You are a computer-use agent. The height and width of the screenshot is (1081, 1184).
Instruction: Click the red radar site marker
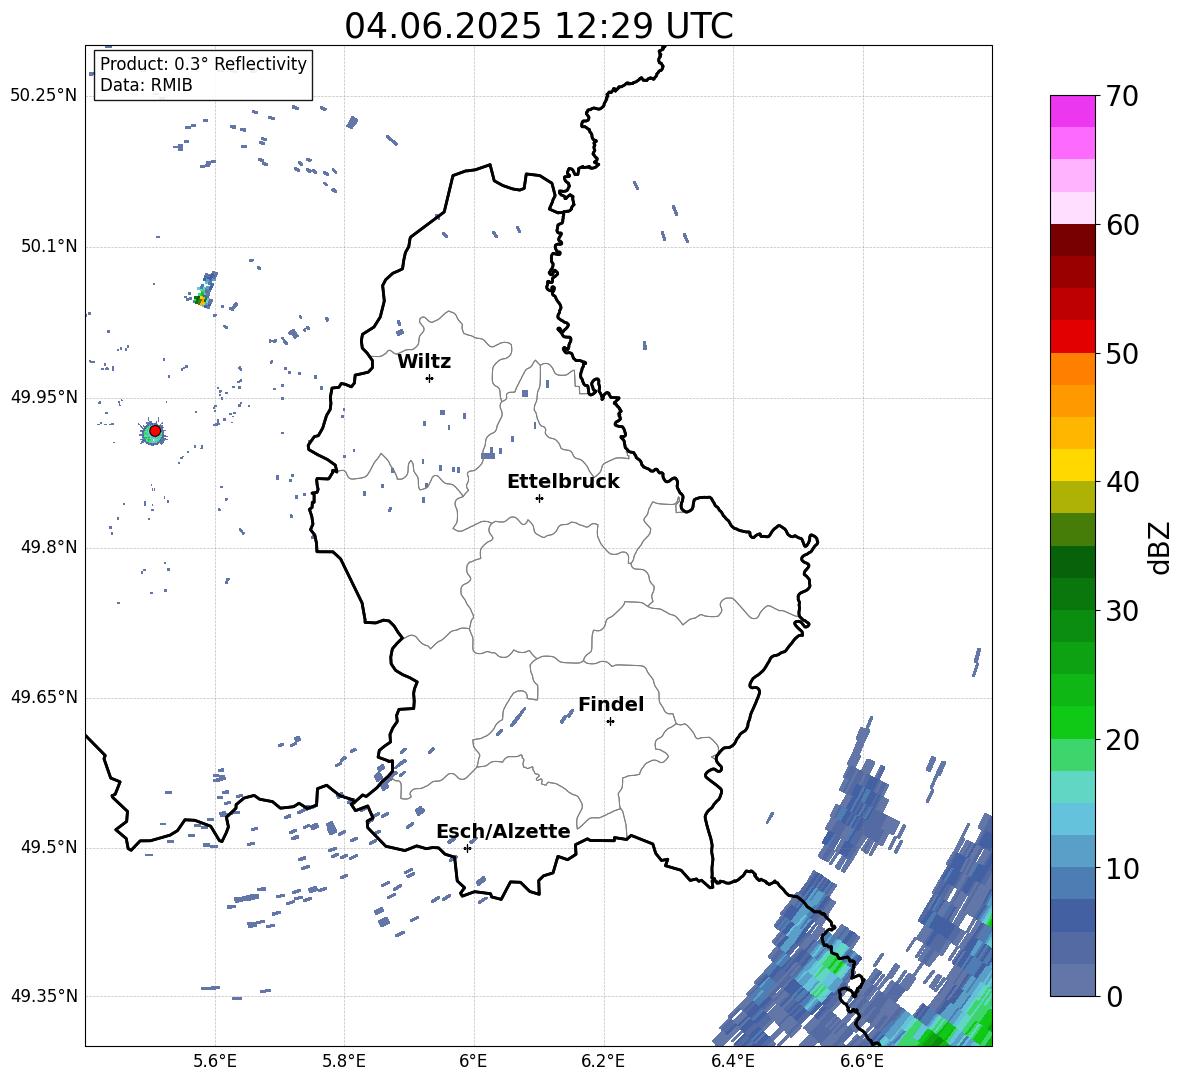(155, 431)
